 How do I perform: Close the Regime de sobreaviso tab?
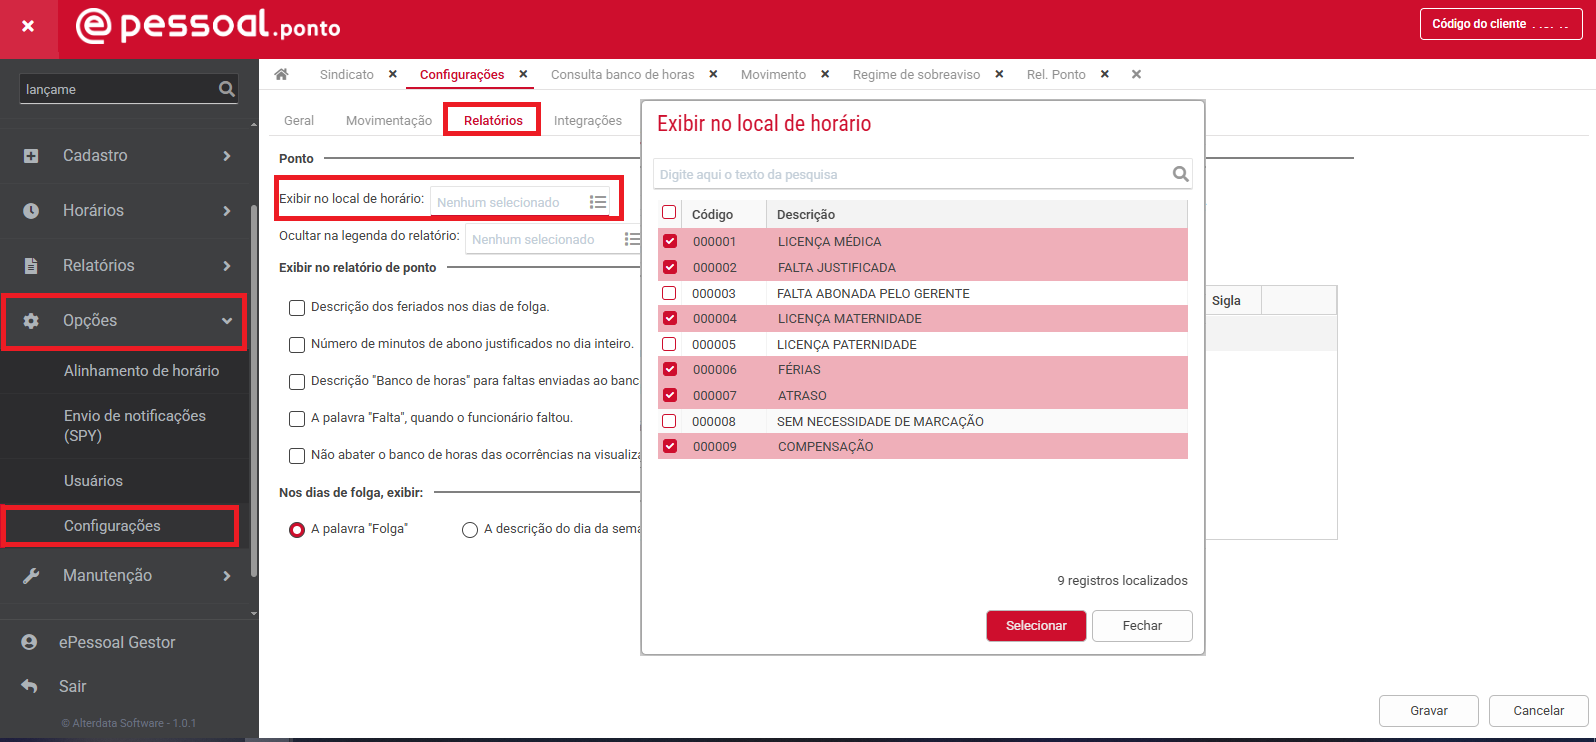pyautogui.click(x=999, y=74)
